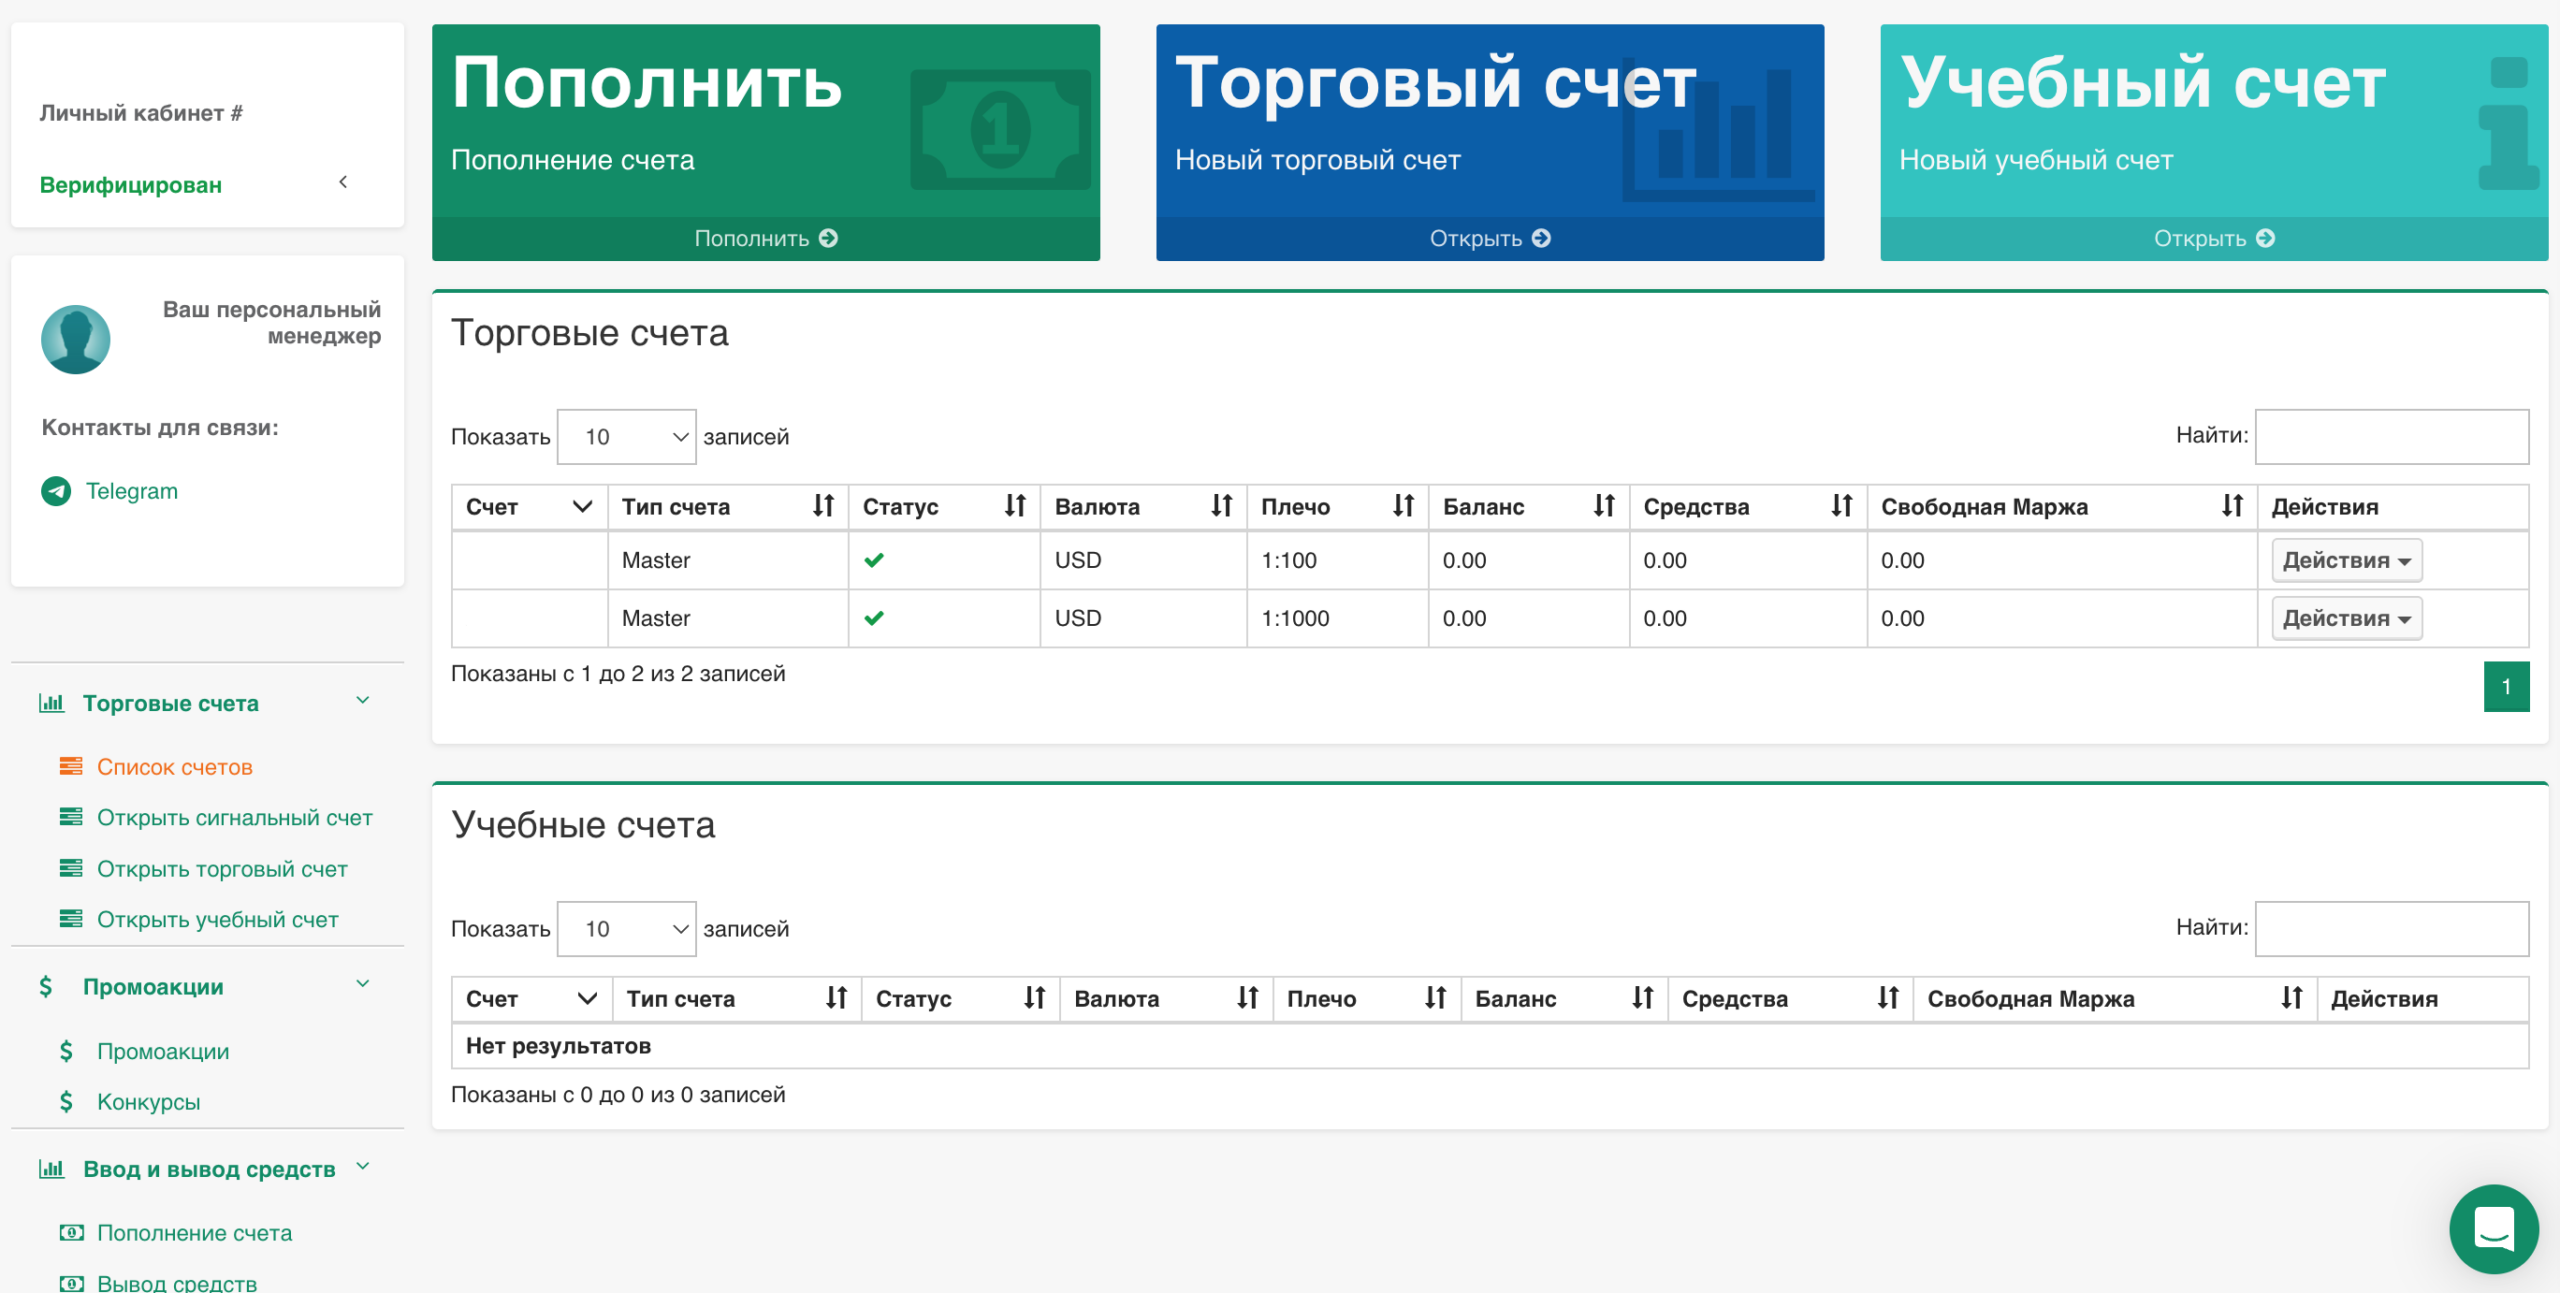Open the Действия dropdown for the first Master account
The height and width of the screenshot is (1293, 2560).
coord(2347,560)
